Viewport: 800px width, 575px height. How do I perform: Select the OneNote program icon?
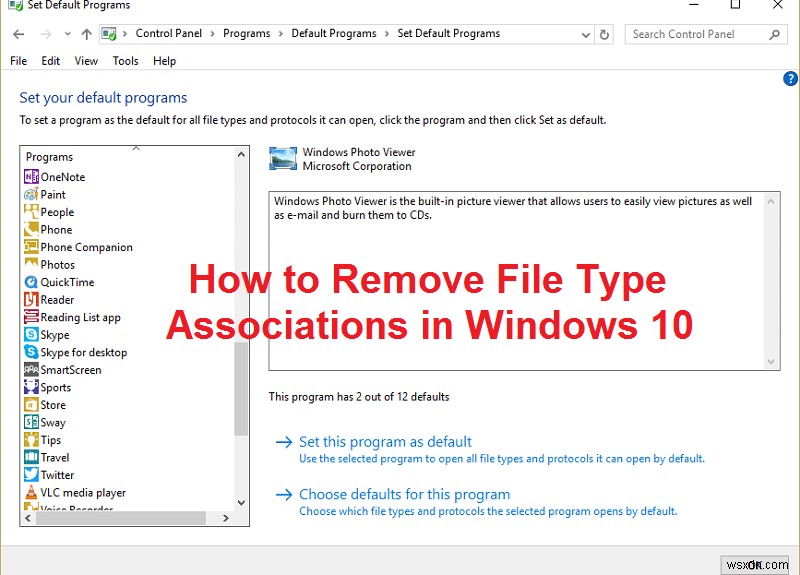[x=31, y=177]
